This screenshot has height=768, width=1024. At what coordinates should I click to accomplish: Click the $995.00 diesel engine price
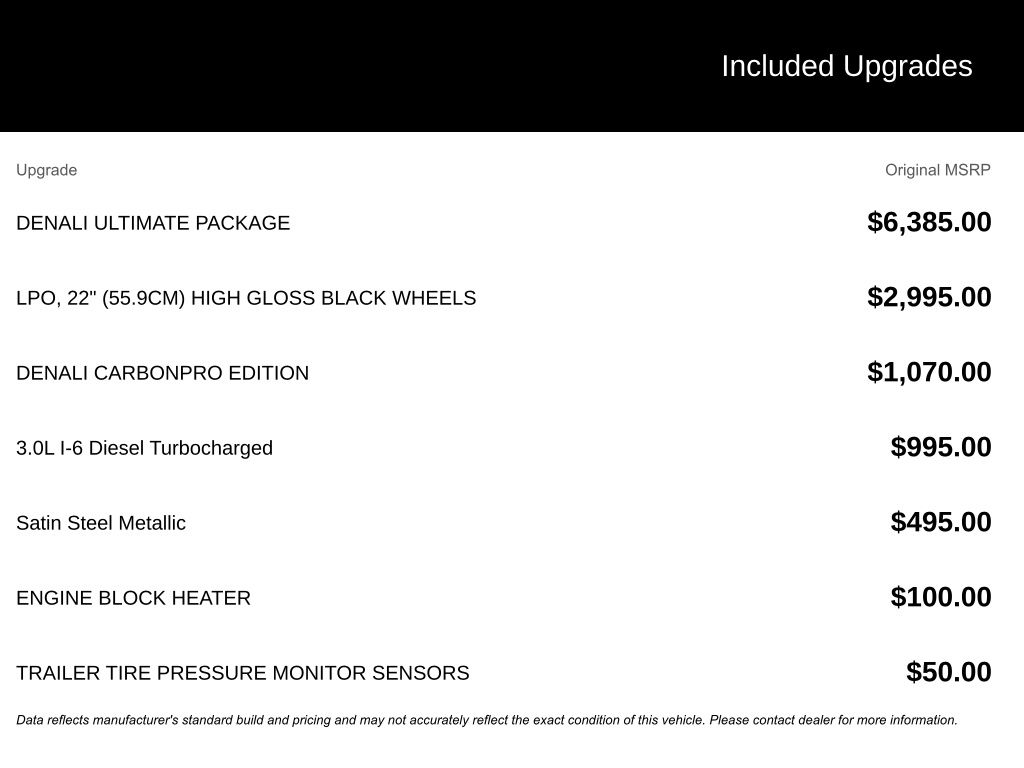point(940,447)
